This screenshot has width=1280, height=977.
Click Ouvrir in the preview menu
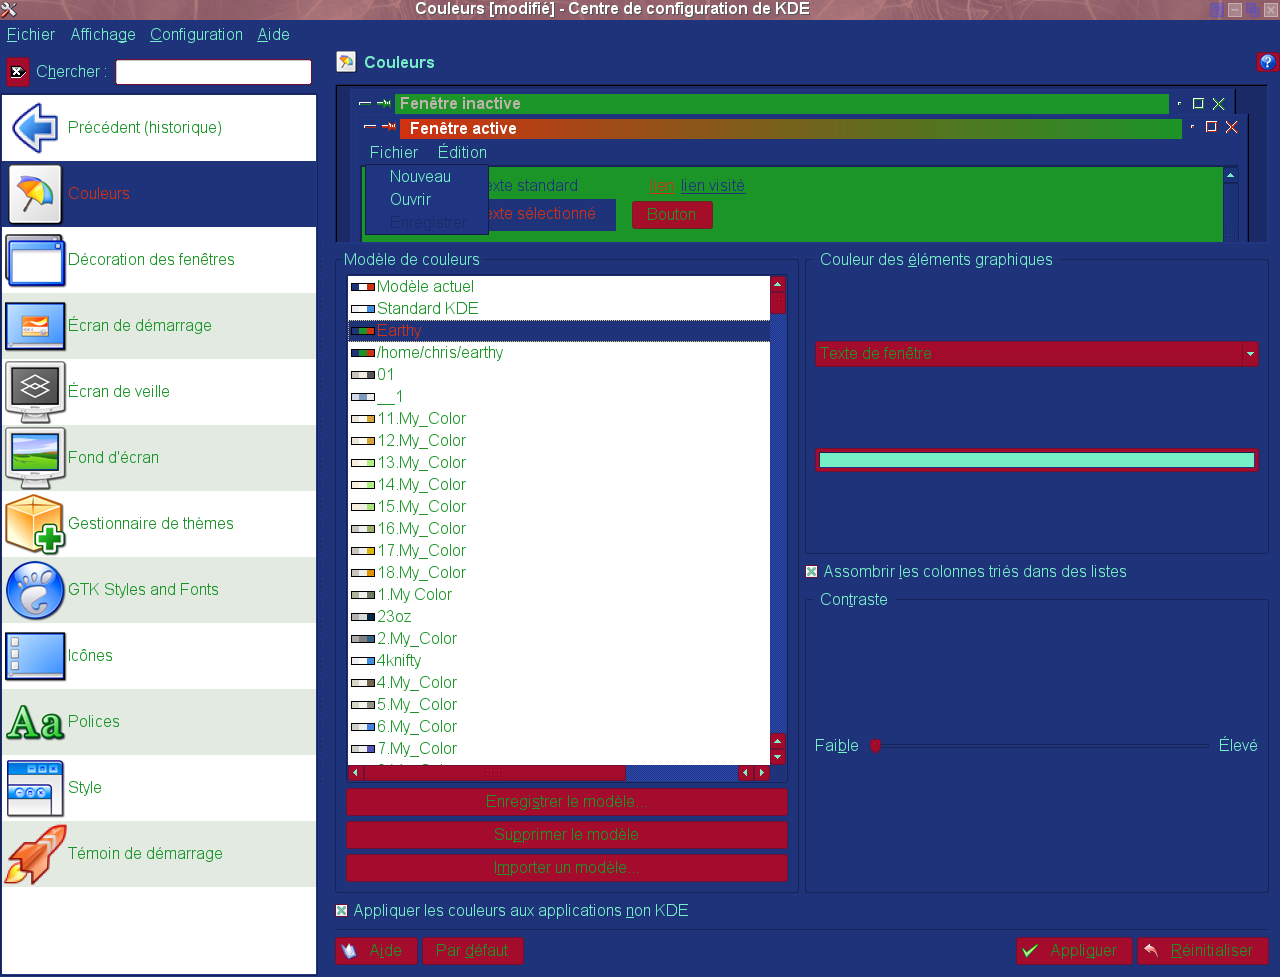point(410,200)
